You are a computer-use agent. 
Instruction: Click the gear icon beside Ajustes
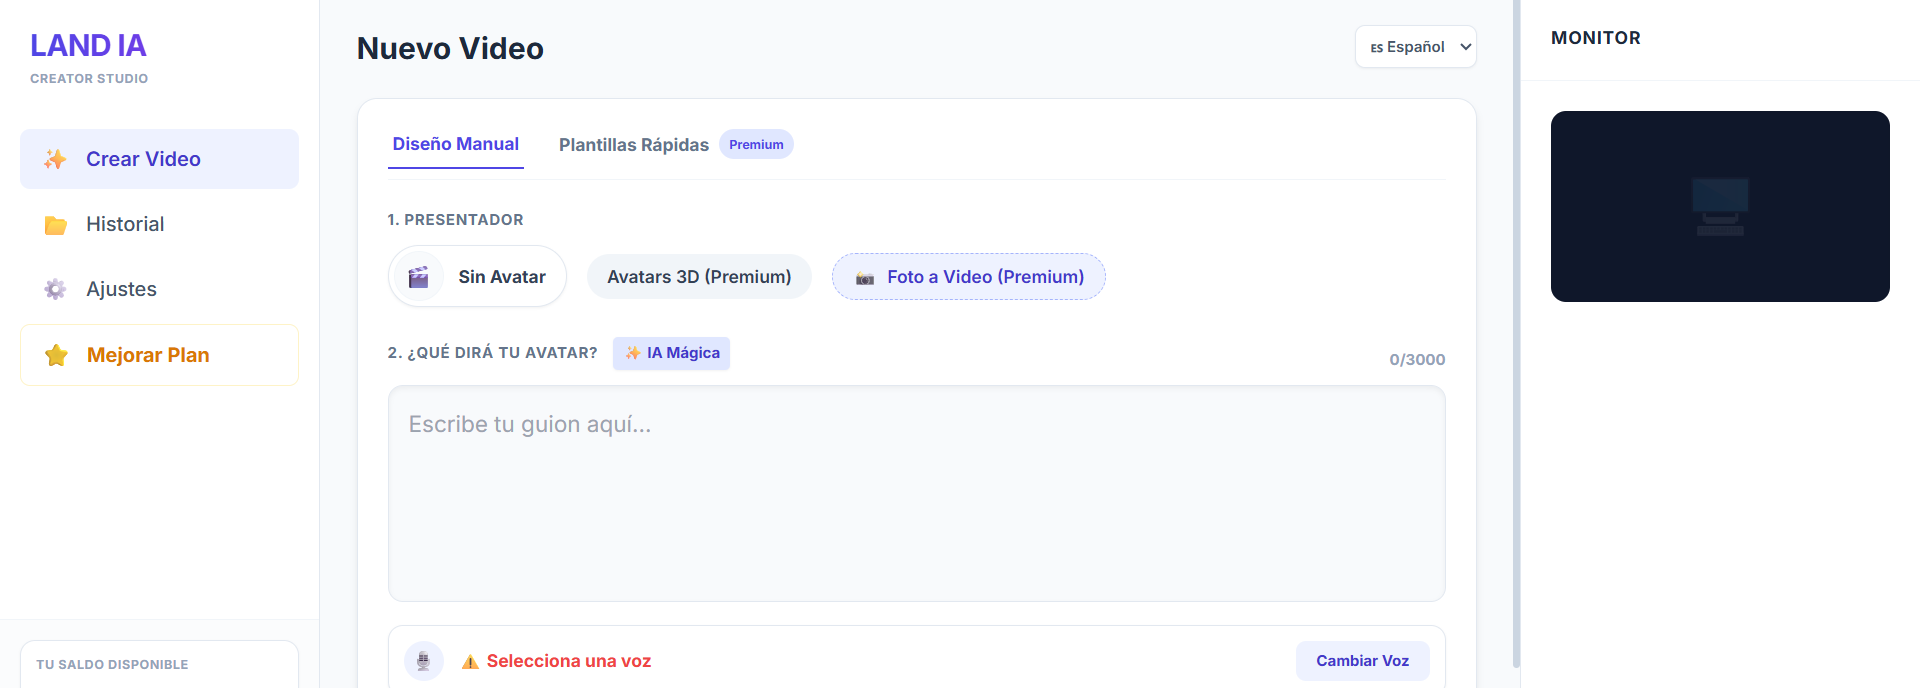pyautogui.click(x=55, y=289)
